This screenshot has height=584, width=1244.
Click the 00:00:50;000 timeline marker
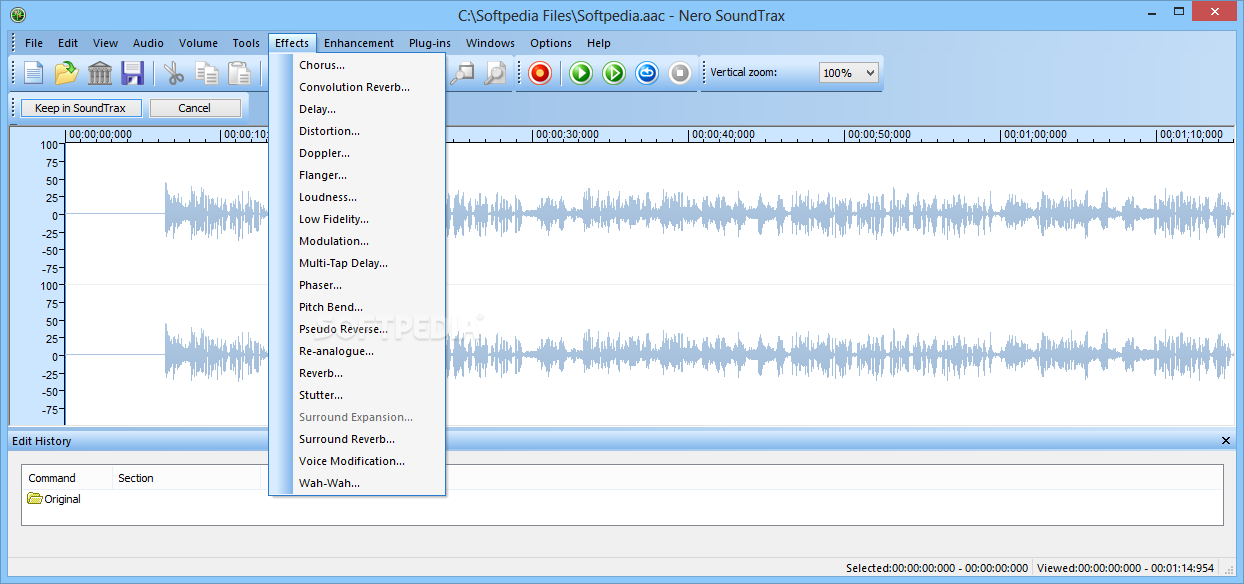point(879,134)
